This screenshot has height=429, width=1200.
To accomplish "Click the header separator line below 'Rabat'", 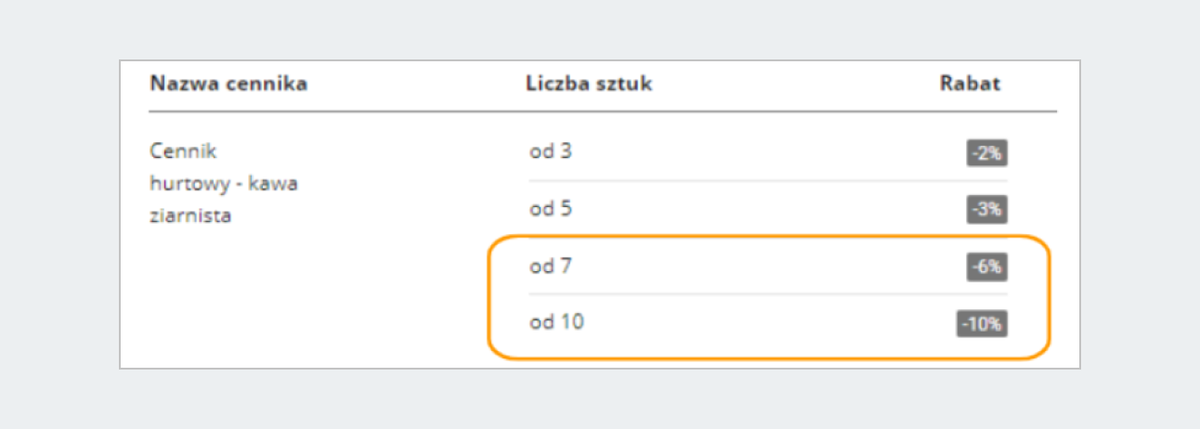I will click(x=970, y=111).
